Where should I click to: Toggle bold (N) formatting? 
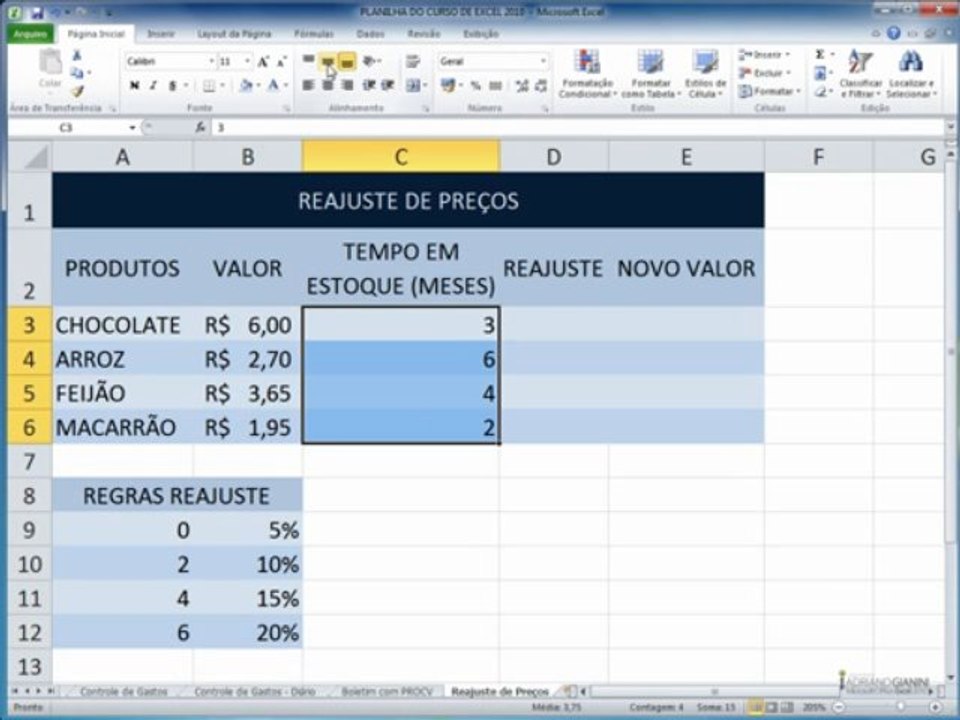[134, 86]
